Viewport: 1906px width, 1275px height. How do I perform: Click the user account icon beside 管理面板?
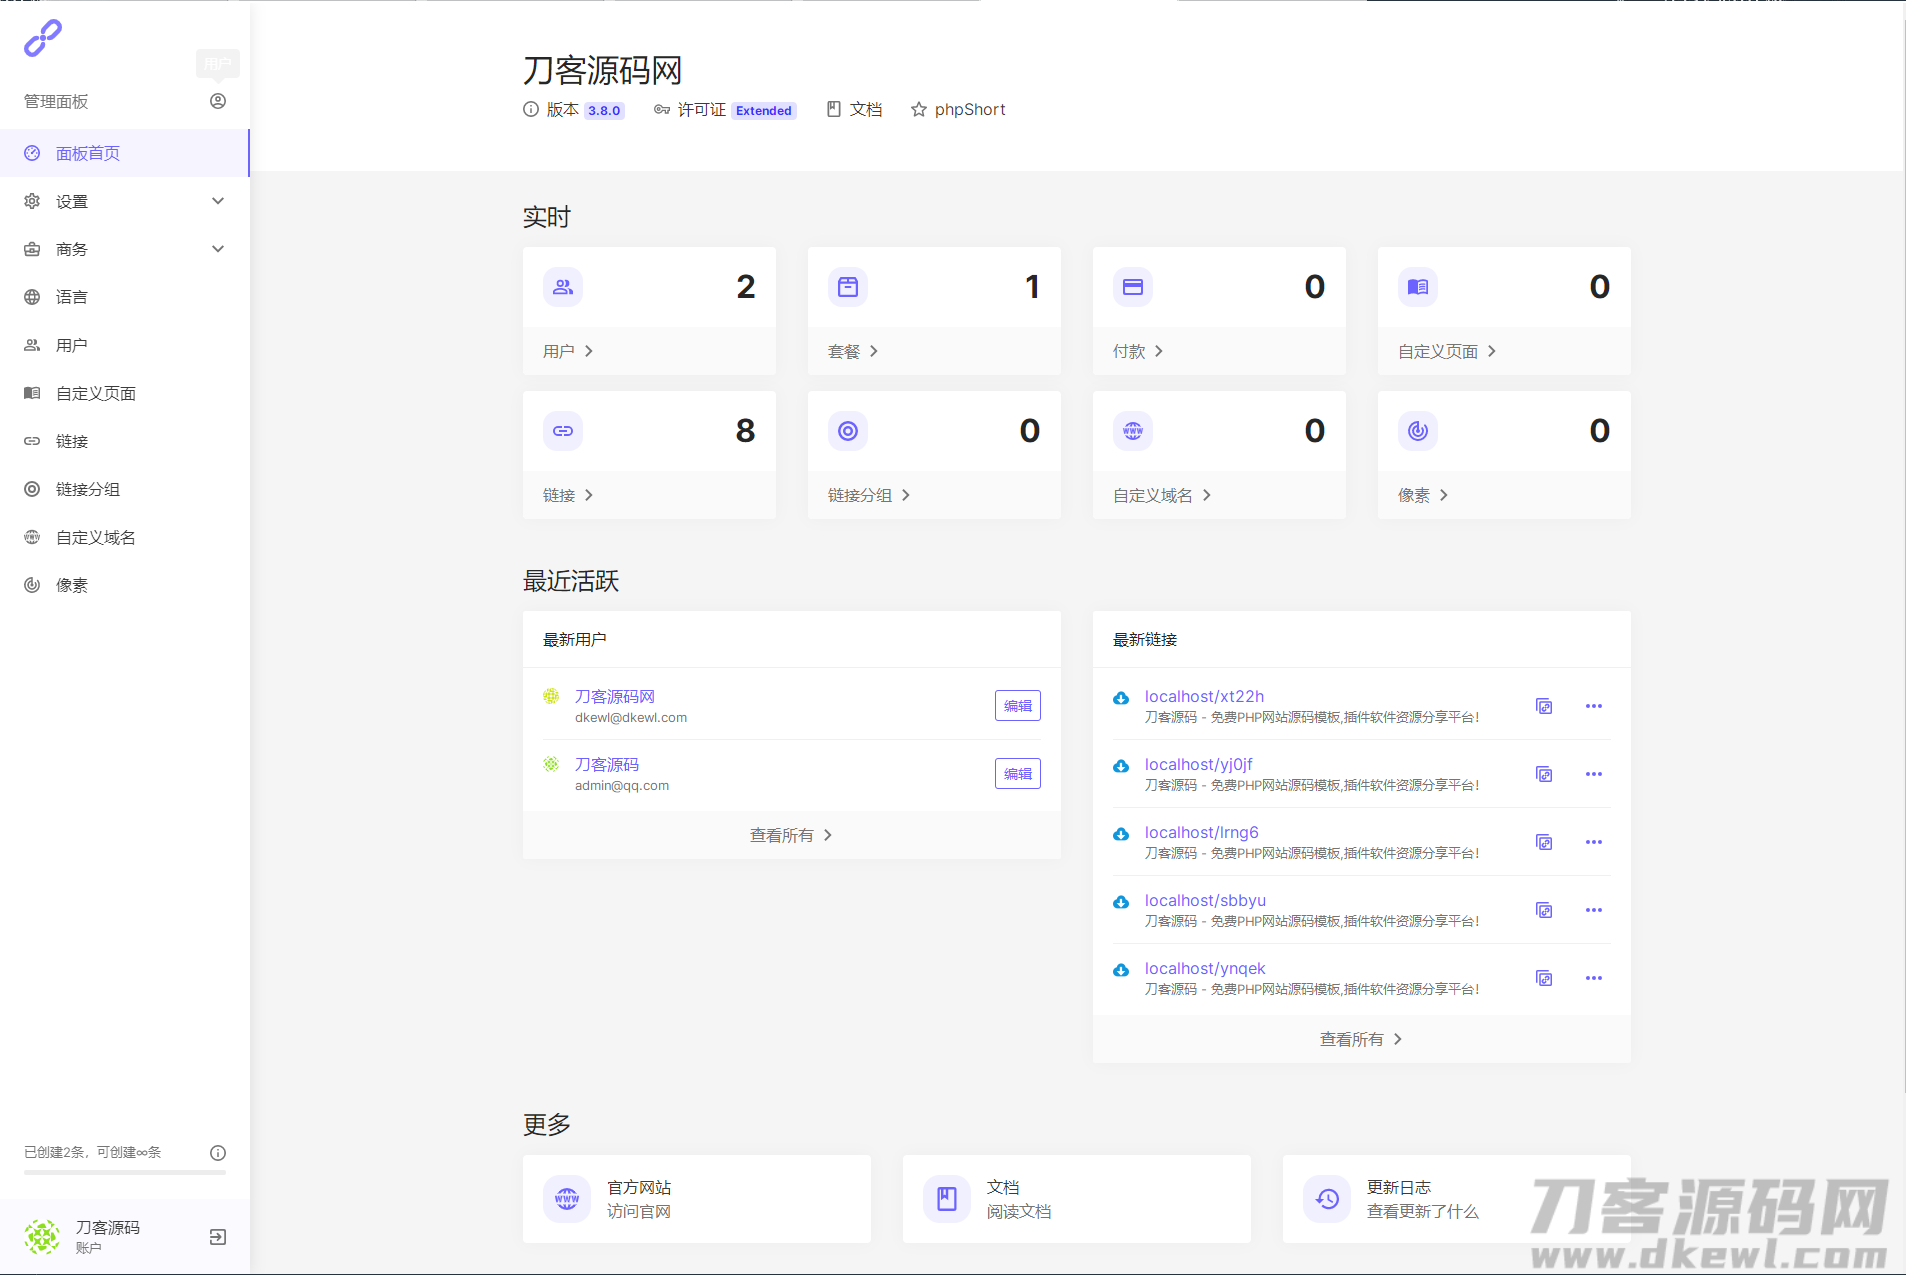click(x=218, y=101)
